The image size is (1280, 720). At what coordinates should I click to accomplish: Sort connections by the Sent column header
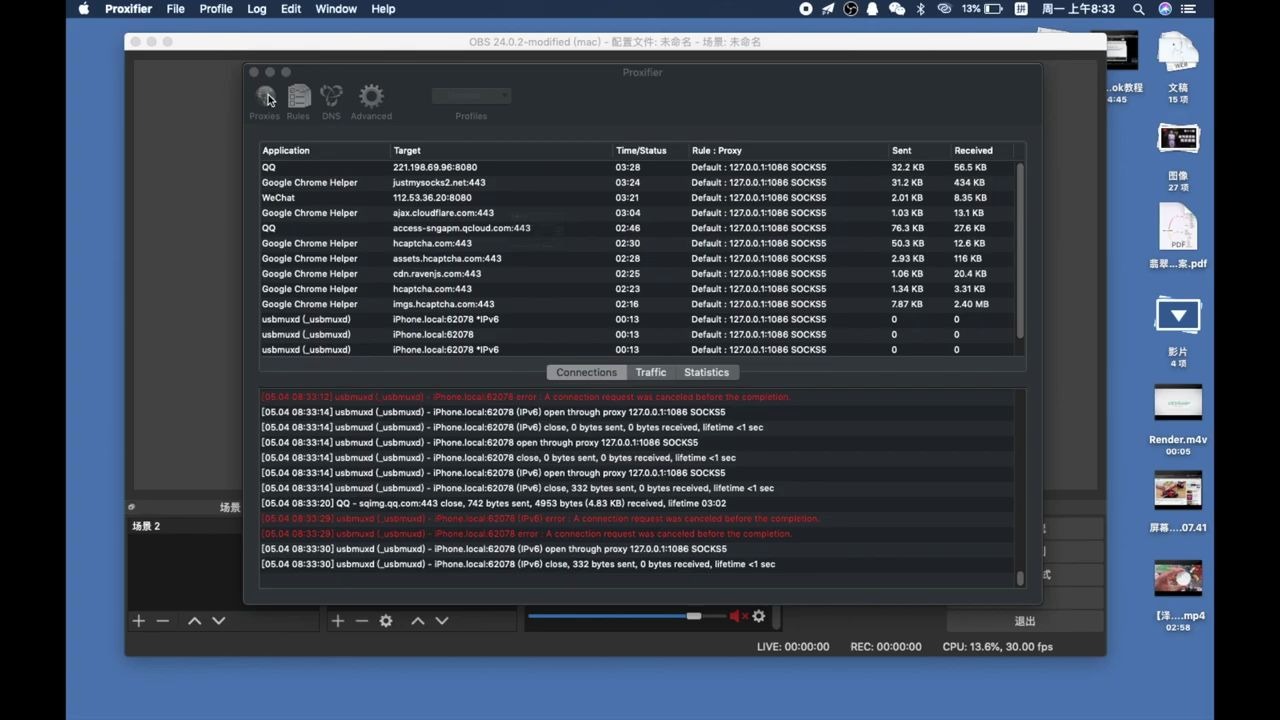pos(919,151)
